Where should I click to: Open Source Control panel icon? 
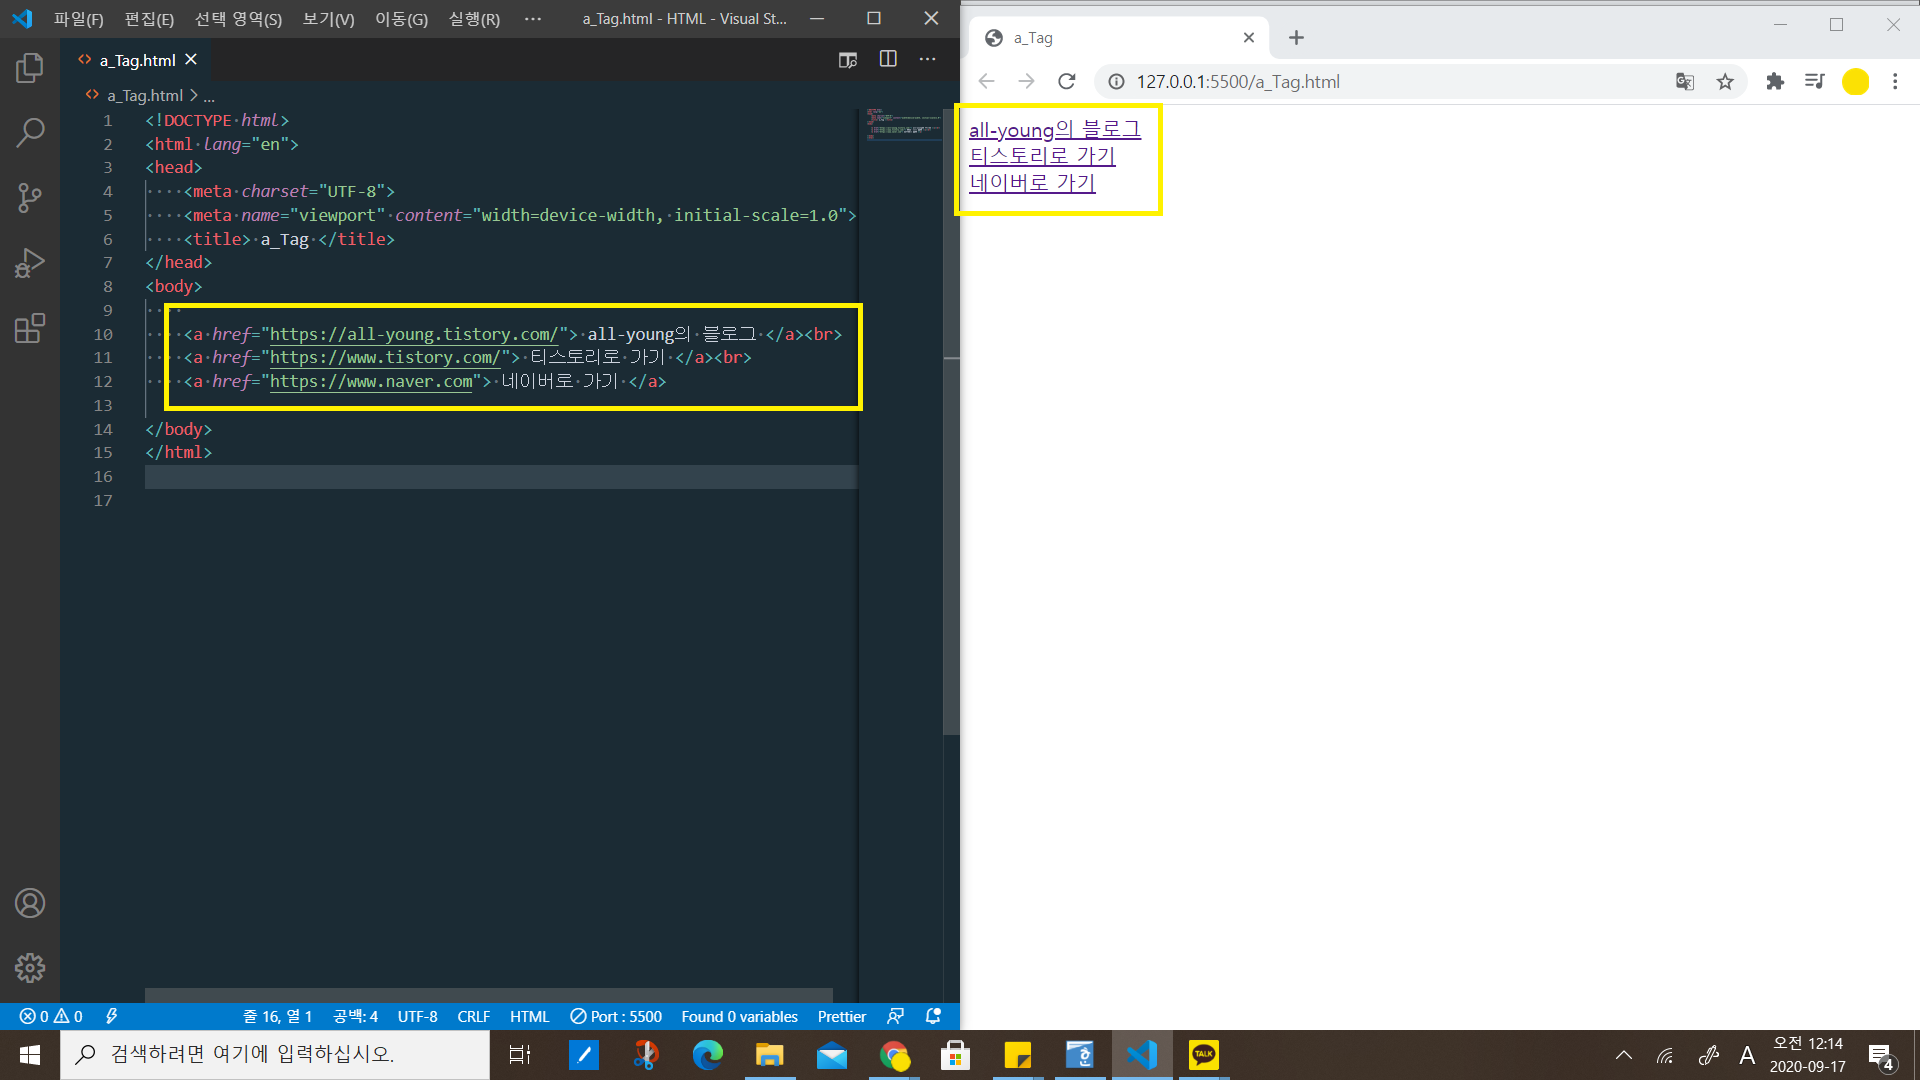point(30,197)
